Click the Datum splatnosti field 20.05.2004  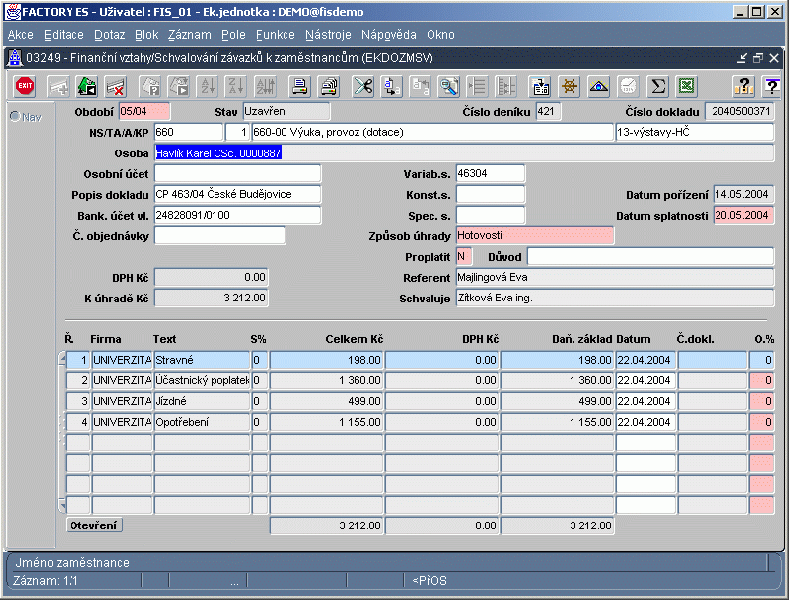[744, 215]
